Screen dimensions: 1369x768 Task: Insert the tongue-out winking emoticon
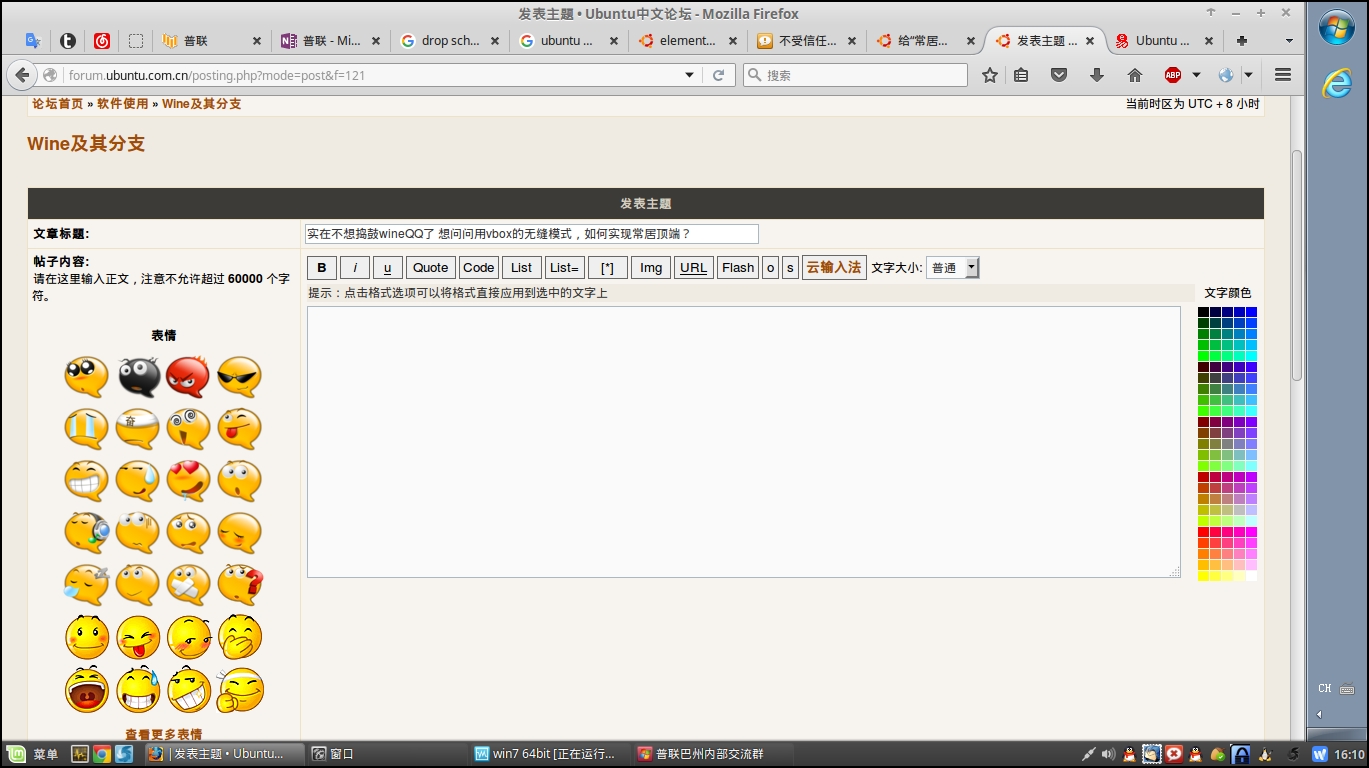239,429
